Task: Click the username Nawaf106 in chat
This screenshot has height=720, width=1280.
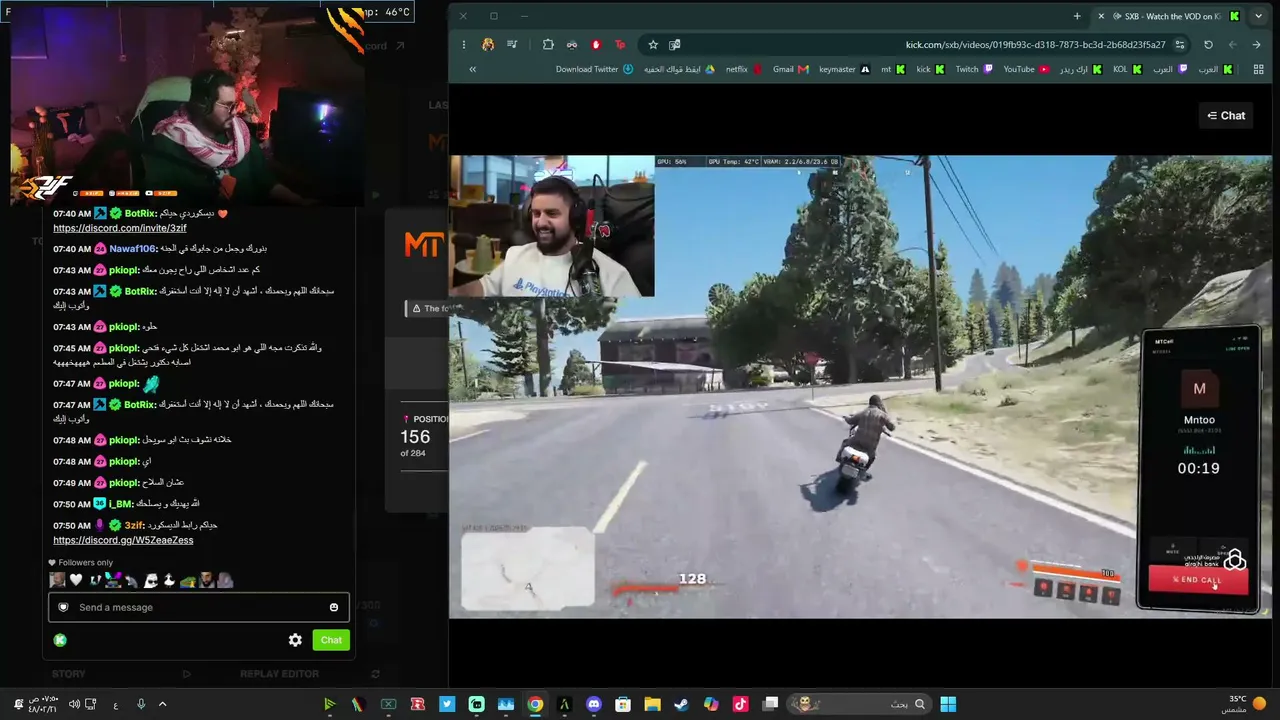Action: (x=133, y=248)
